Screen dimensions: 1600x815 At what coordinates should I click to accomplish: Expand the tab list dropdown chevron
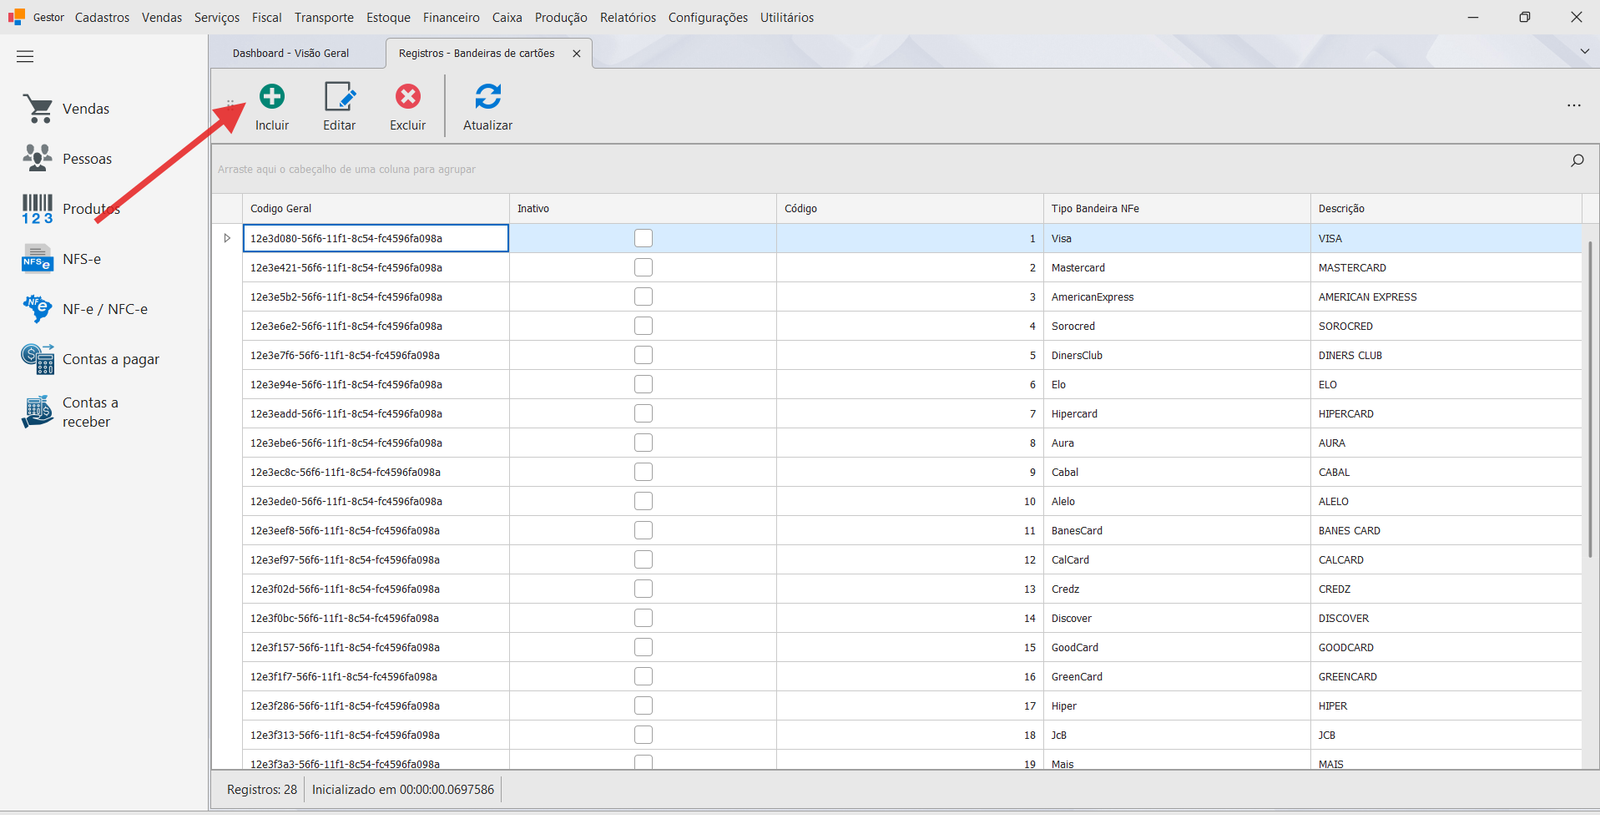(1584, 52)
